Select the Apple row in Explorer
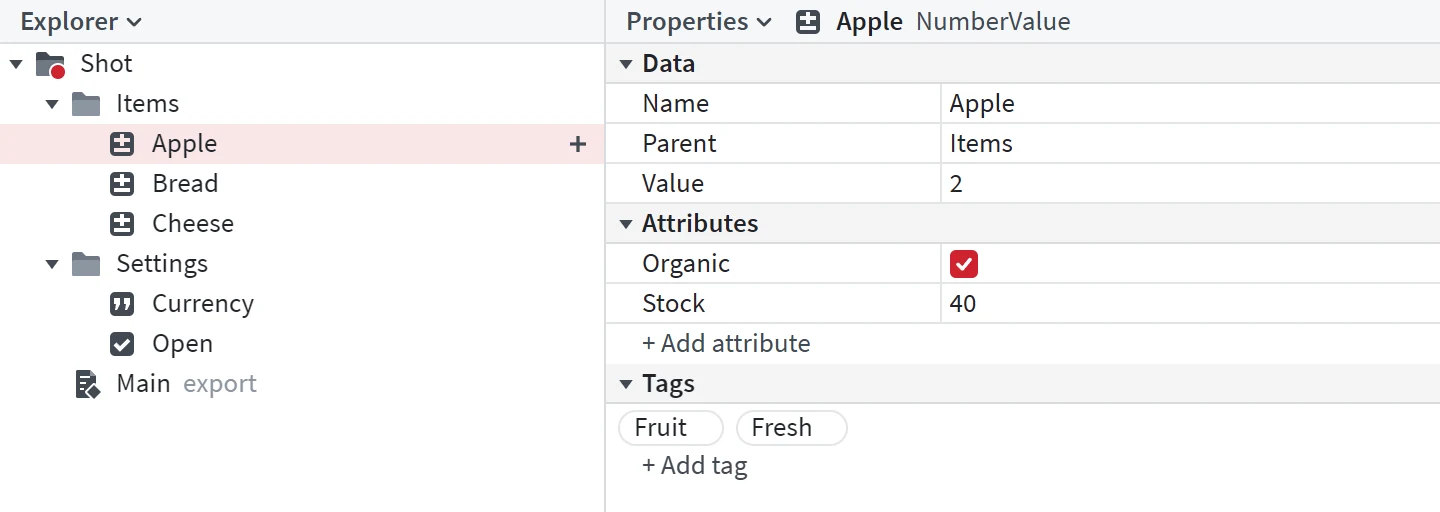Viewport: 1440px width, 512px height. coord(302,144)
